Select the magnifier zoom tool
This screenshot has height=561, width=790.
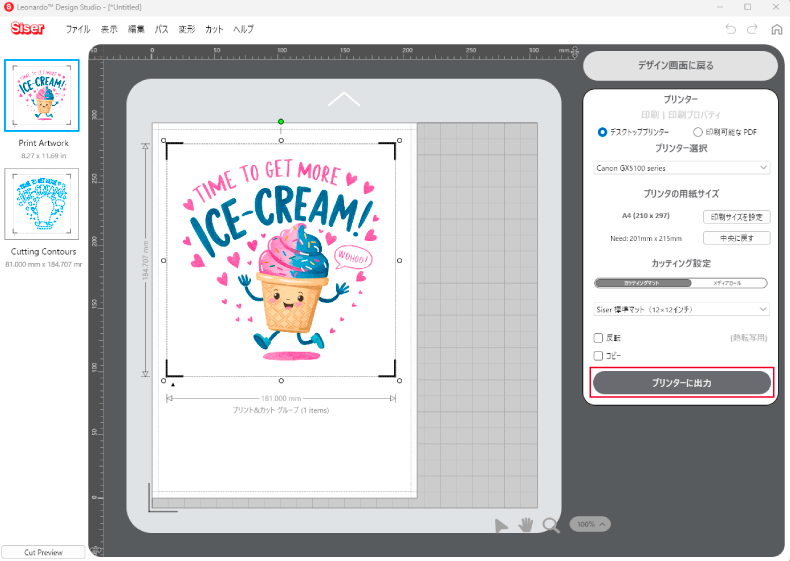[551, 525]
